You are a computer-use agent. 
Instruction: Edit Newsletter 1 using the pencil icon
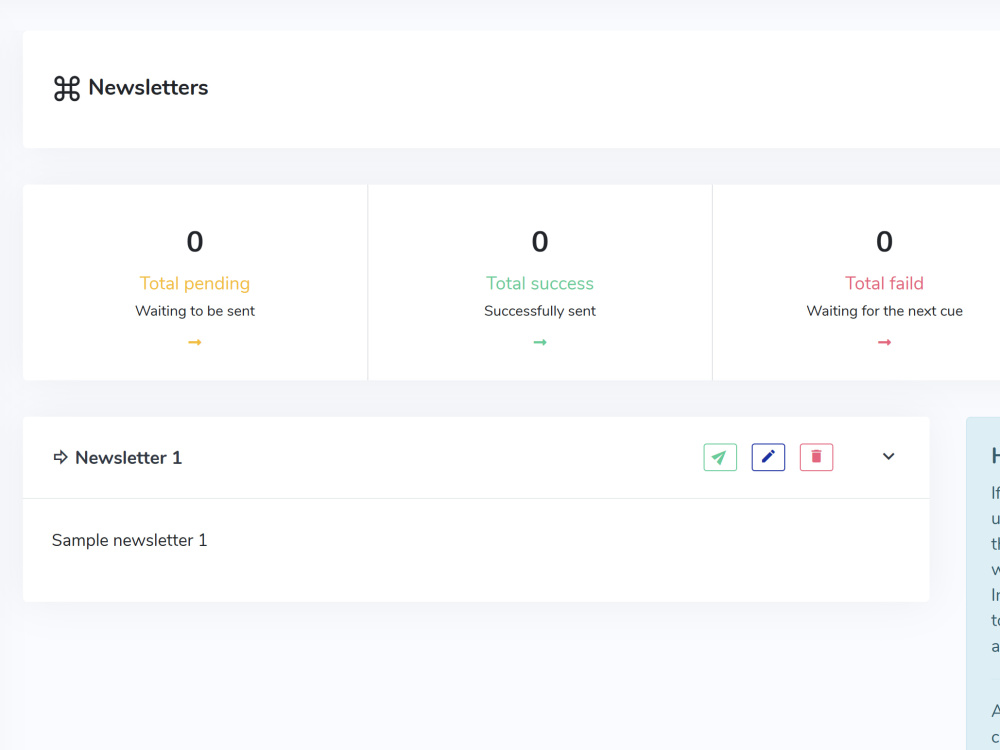point(768,457)
